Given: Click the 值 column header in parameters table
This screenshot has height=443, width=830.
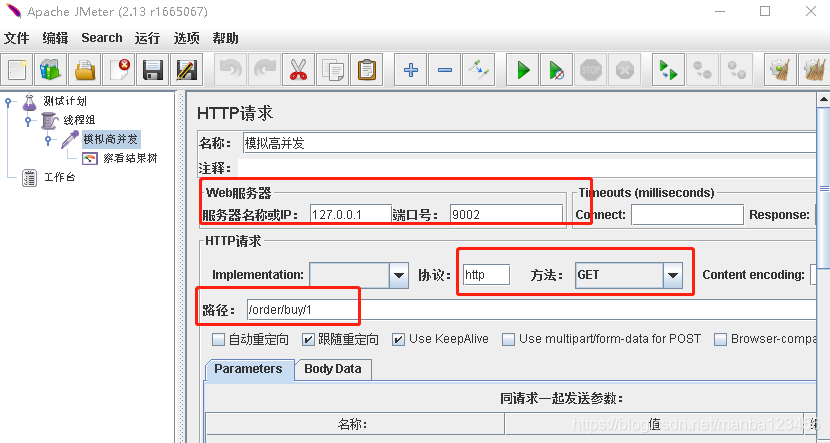Looking at the screenshot, I should coord(654,424).
